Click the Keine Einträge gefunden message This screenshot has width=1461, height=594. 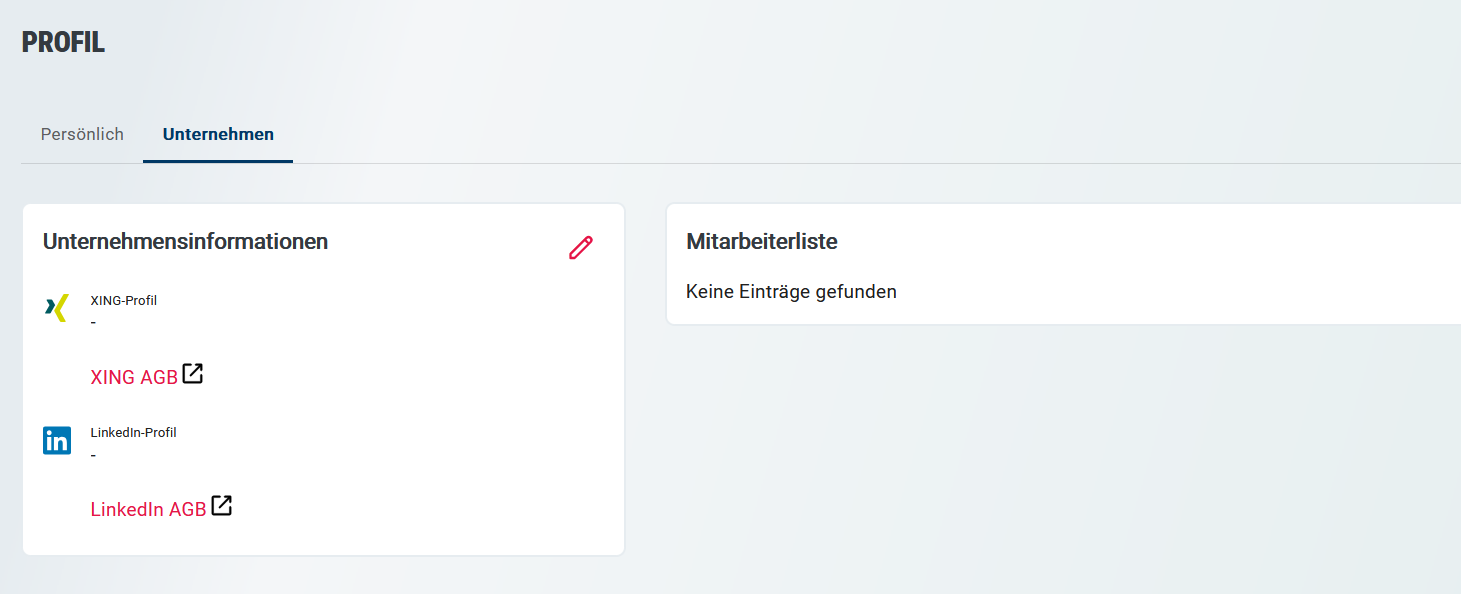tap(790, 291)
